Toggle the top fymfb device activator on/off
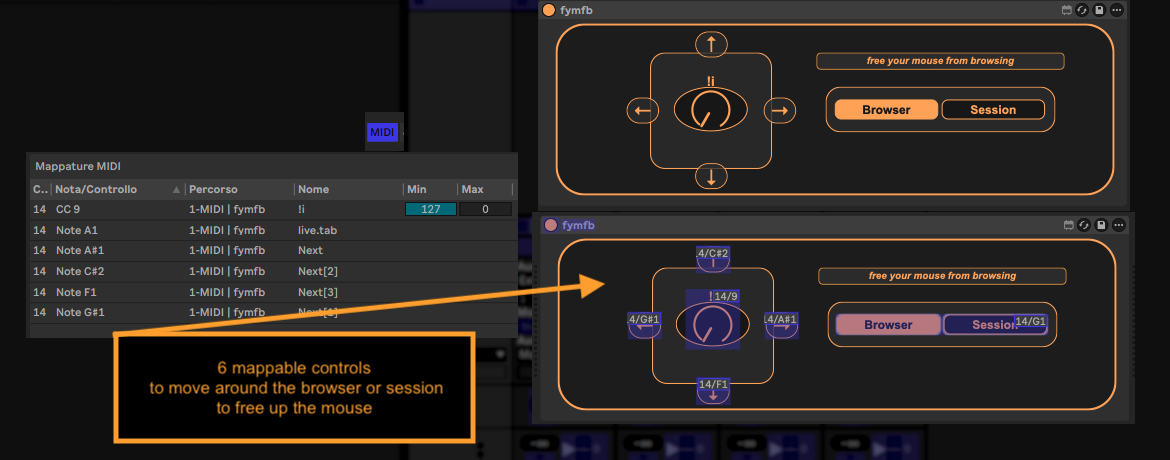 click(x=549, y=10)
